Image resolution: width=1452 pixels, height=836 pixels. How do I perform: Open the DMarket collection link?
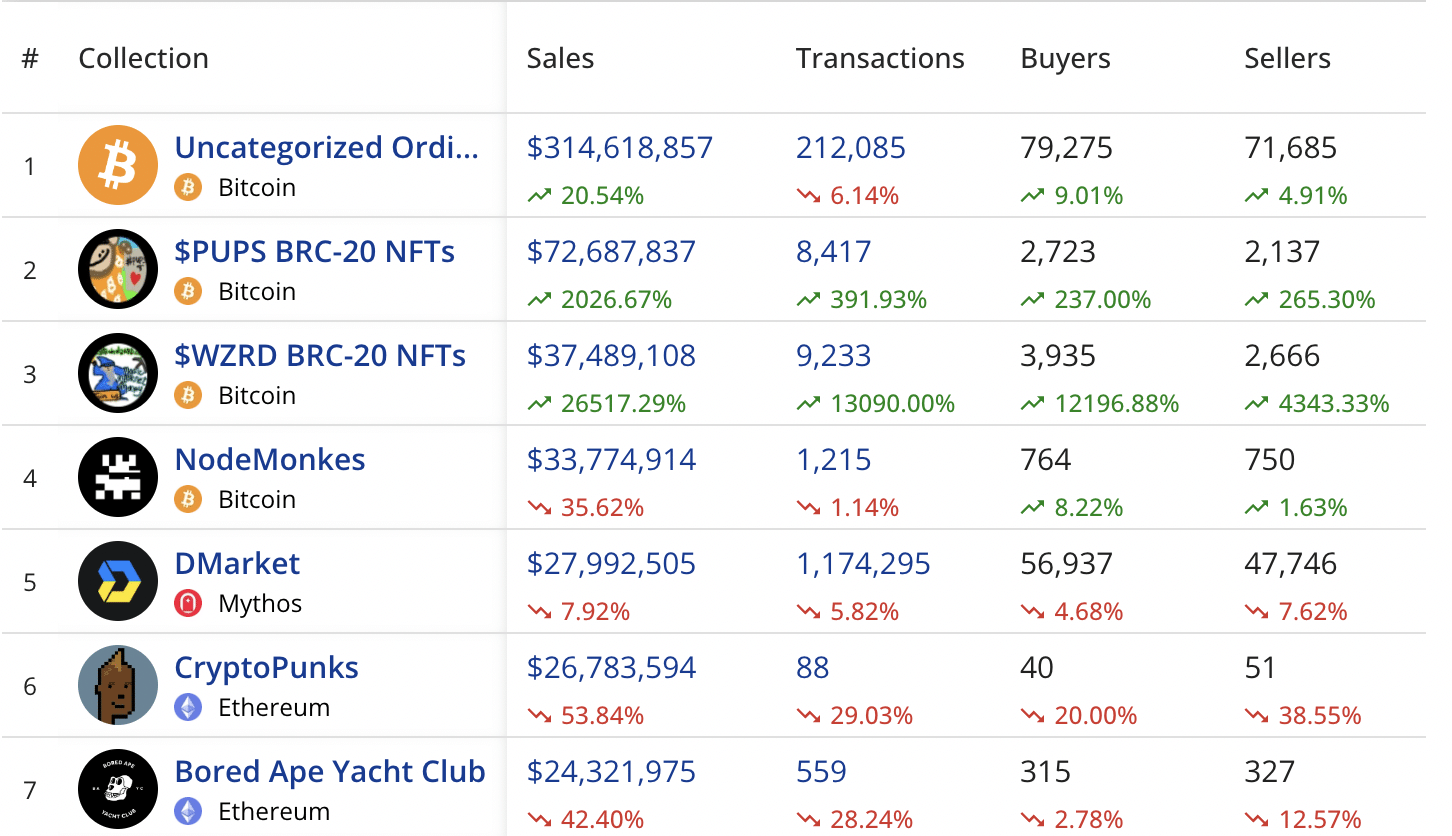click(237, 564)
